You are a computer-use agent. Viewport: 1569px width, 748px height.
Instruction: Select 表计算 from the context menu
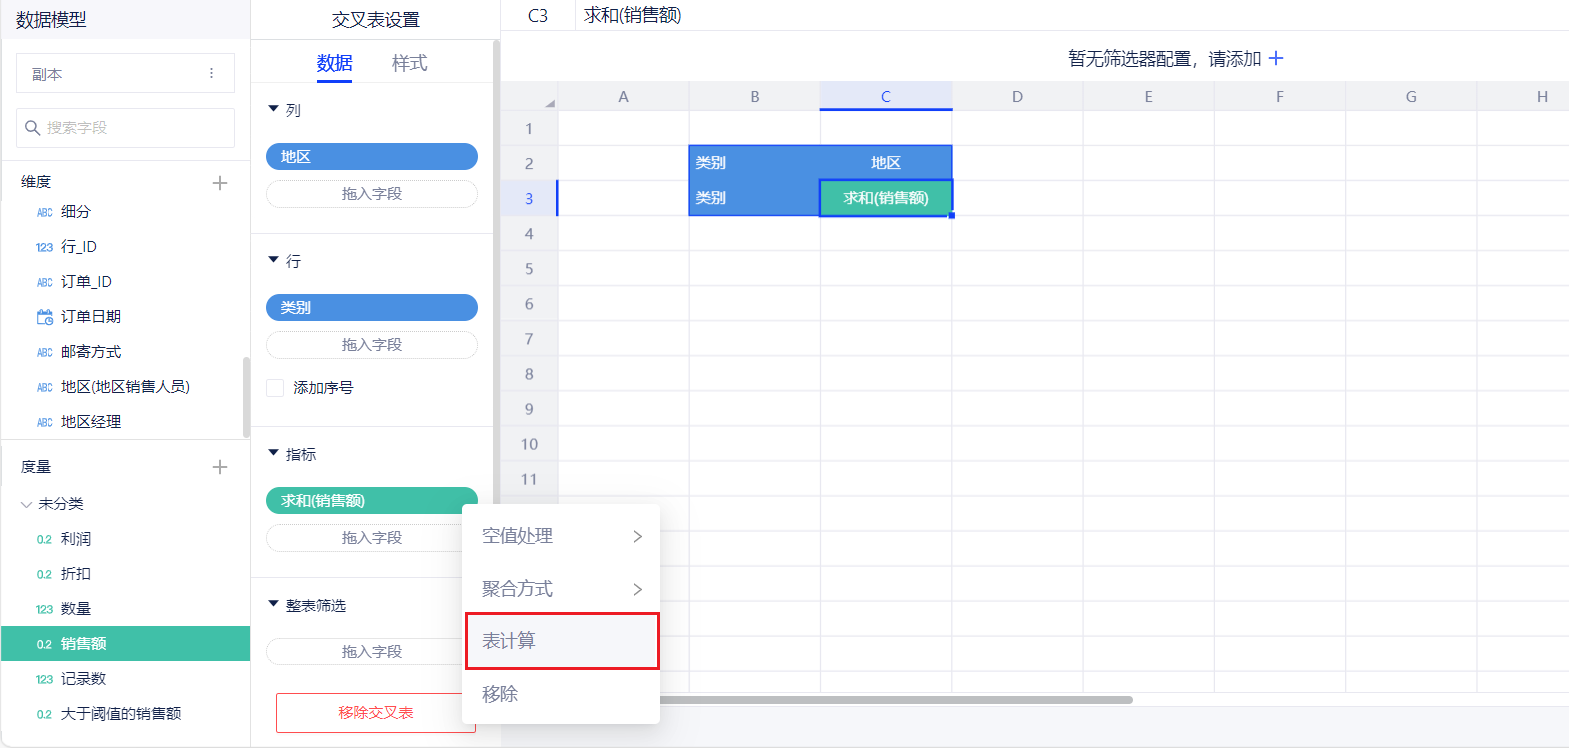(x=562, y=641)
